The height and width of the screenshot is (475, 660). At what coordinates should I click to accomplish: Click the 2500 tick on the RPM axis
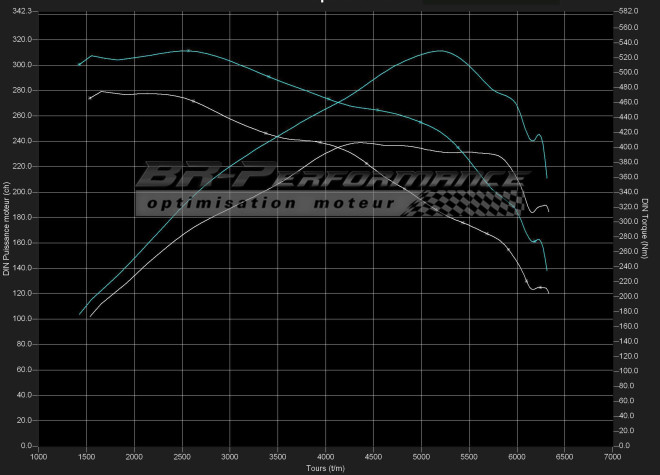[x=183, y=456]
